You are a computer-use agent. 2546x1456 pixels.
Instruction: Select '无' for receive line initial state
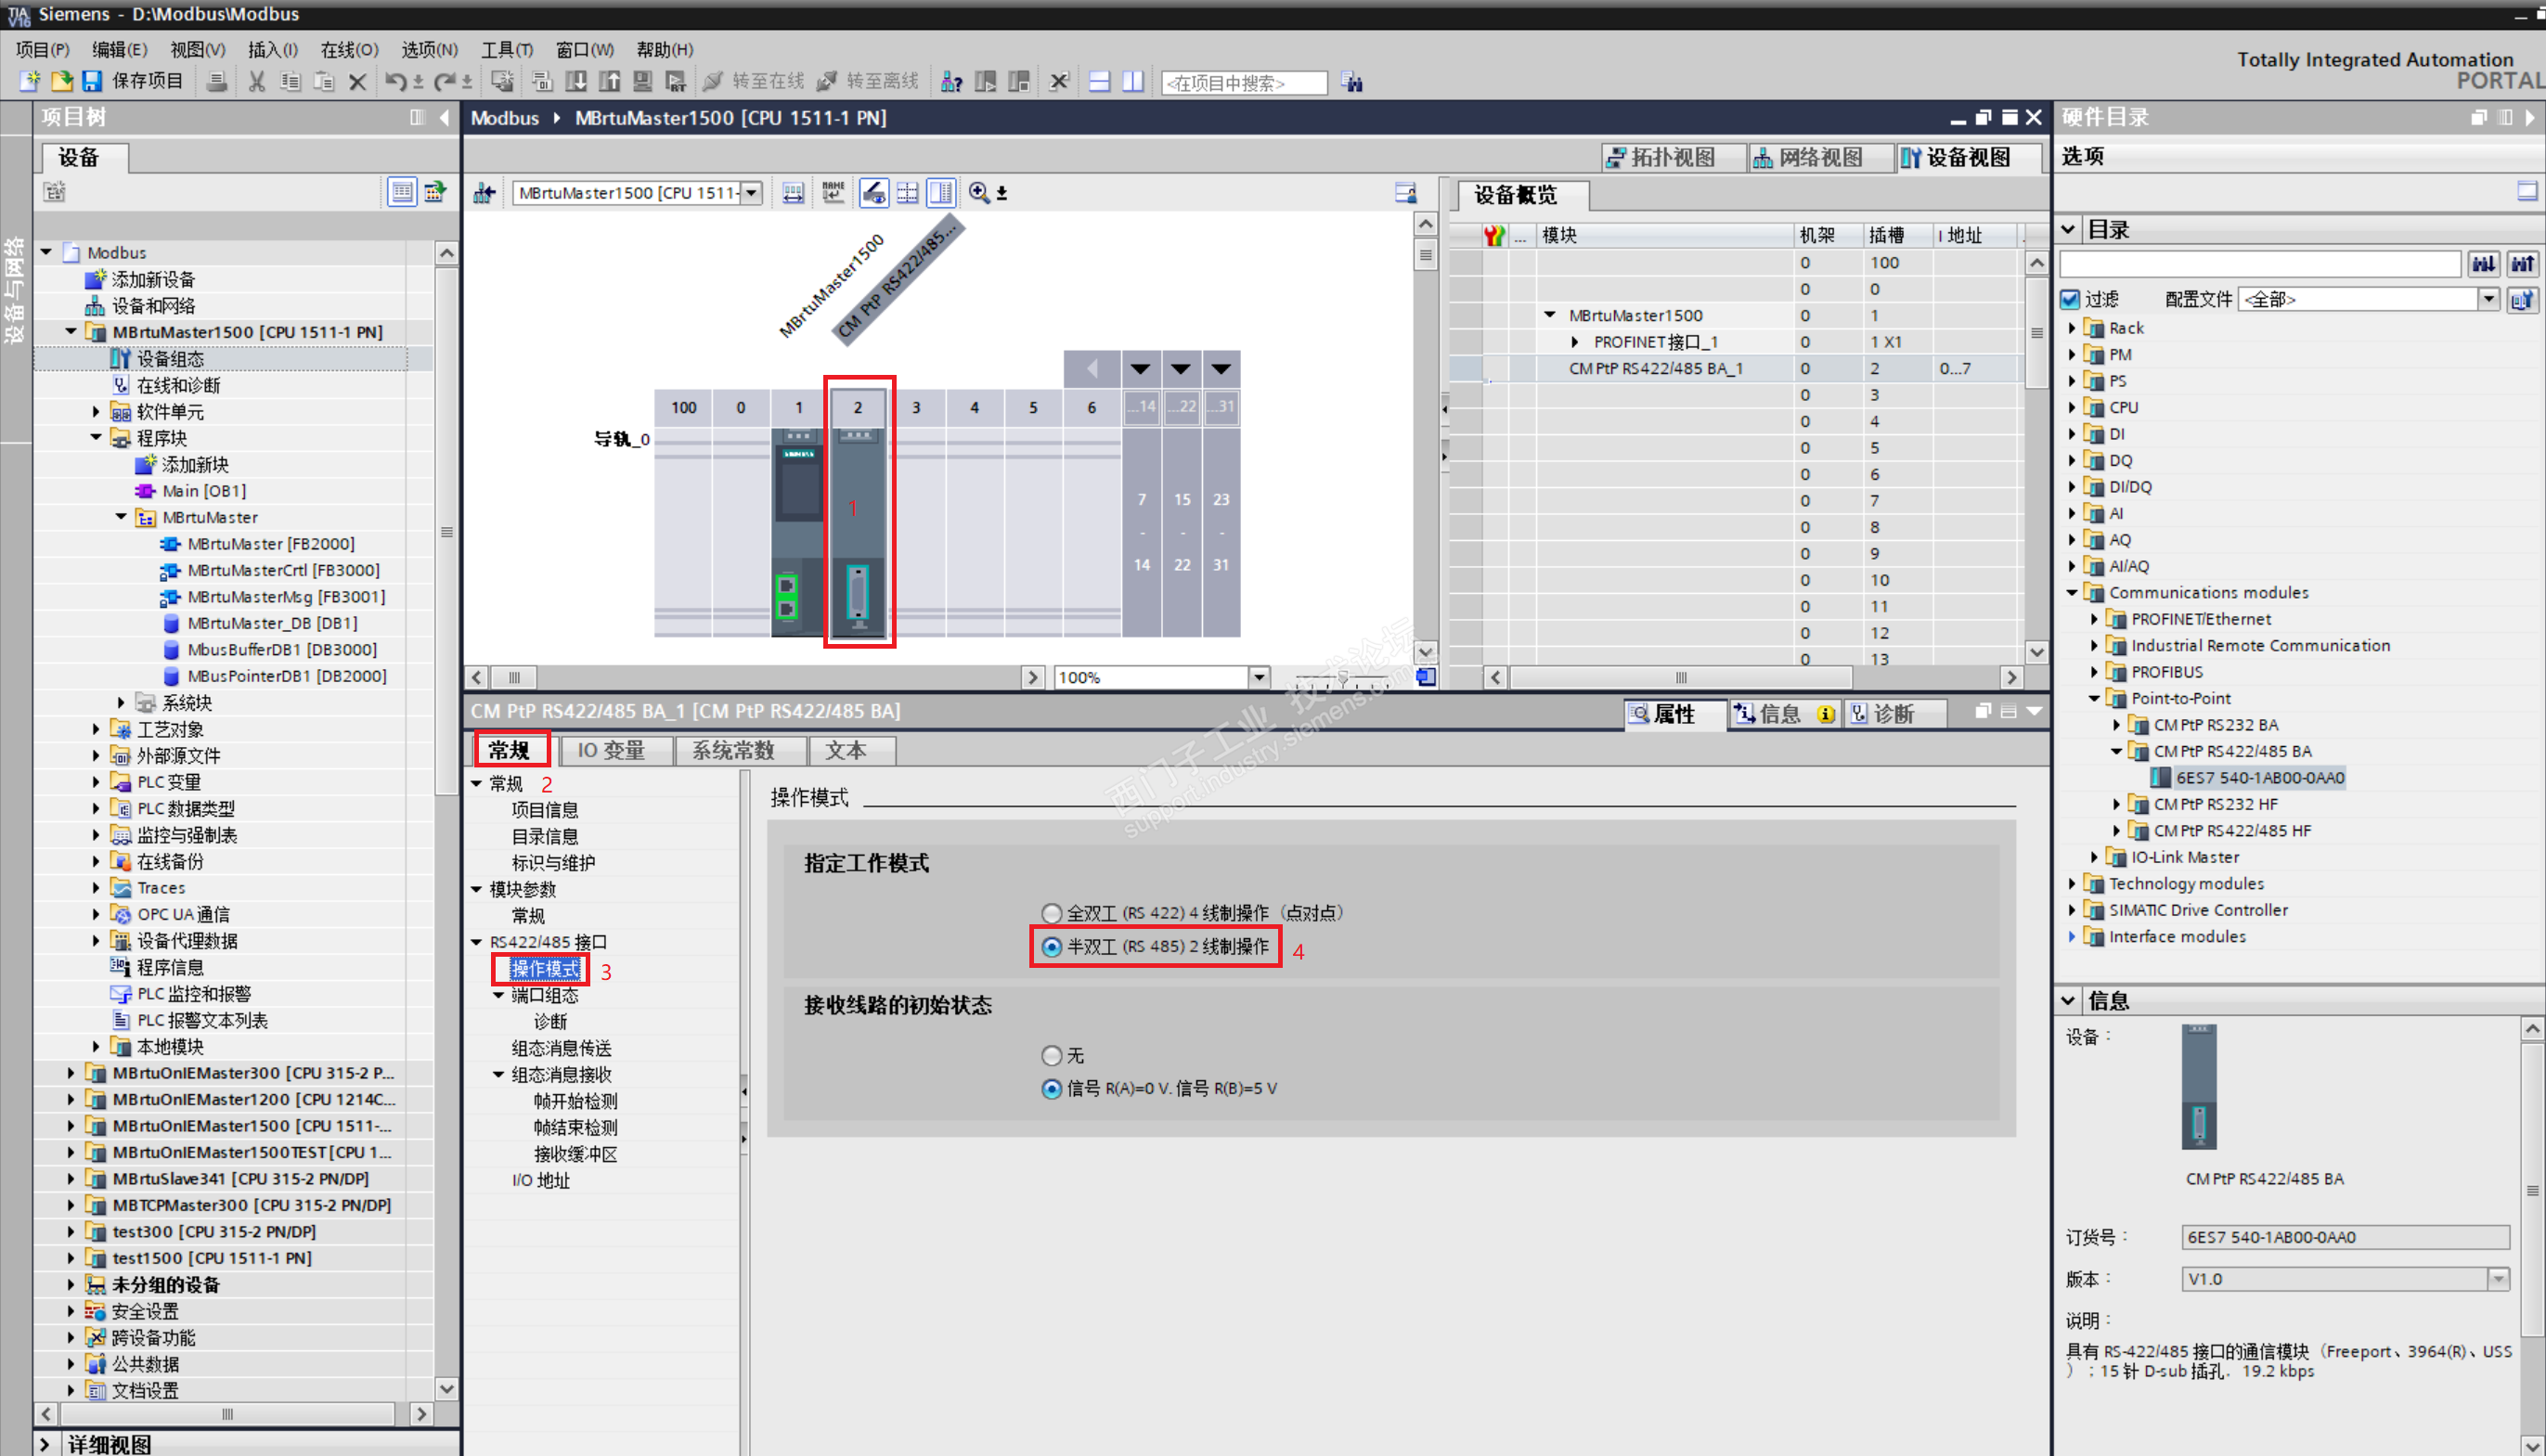[1051, 1056]
